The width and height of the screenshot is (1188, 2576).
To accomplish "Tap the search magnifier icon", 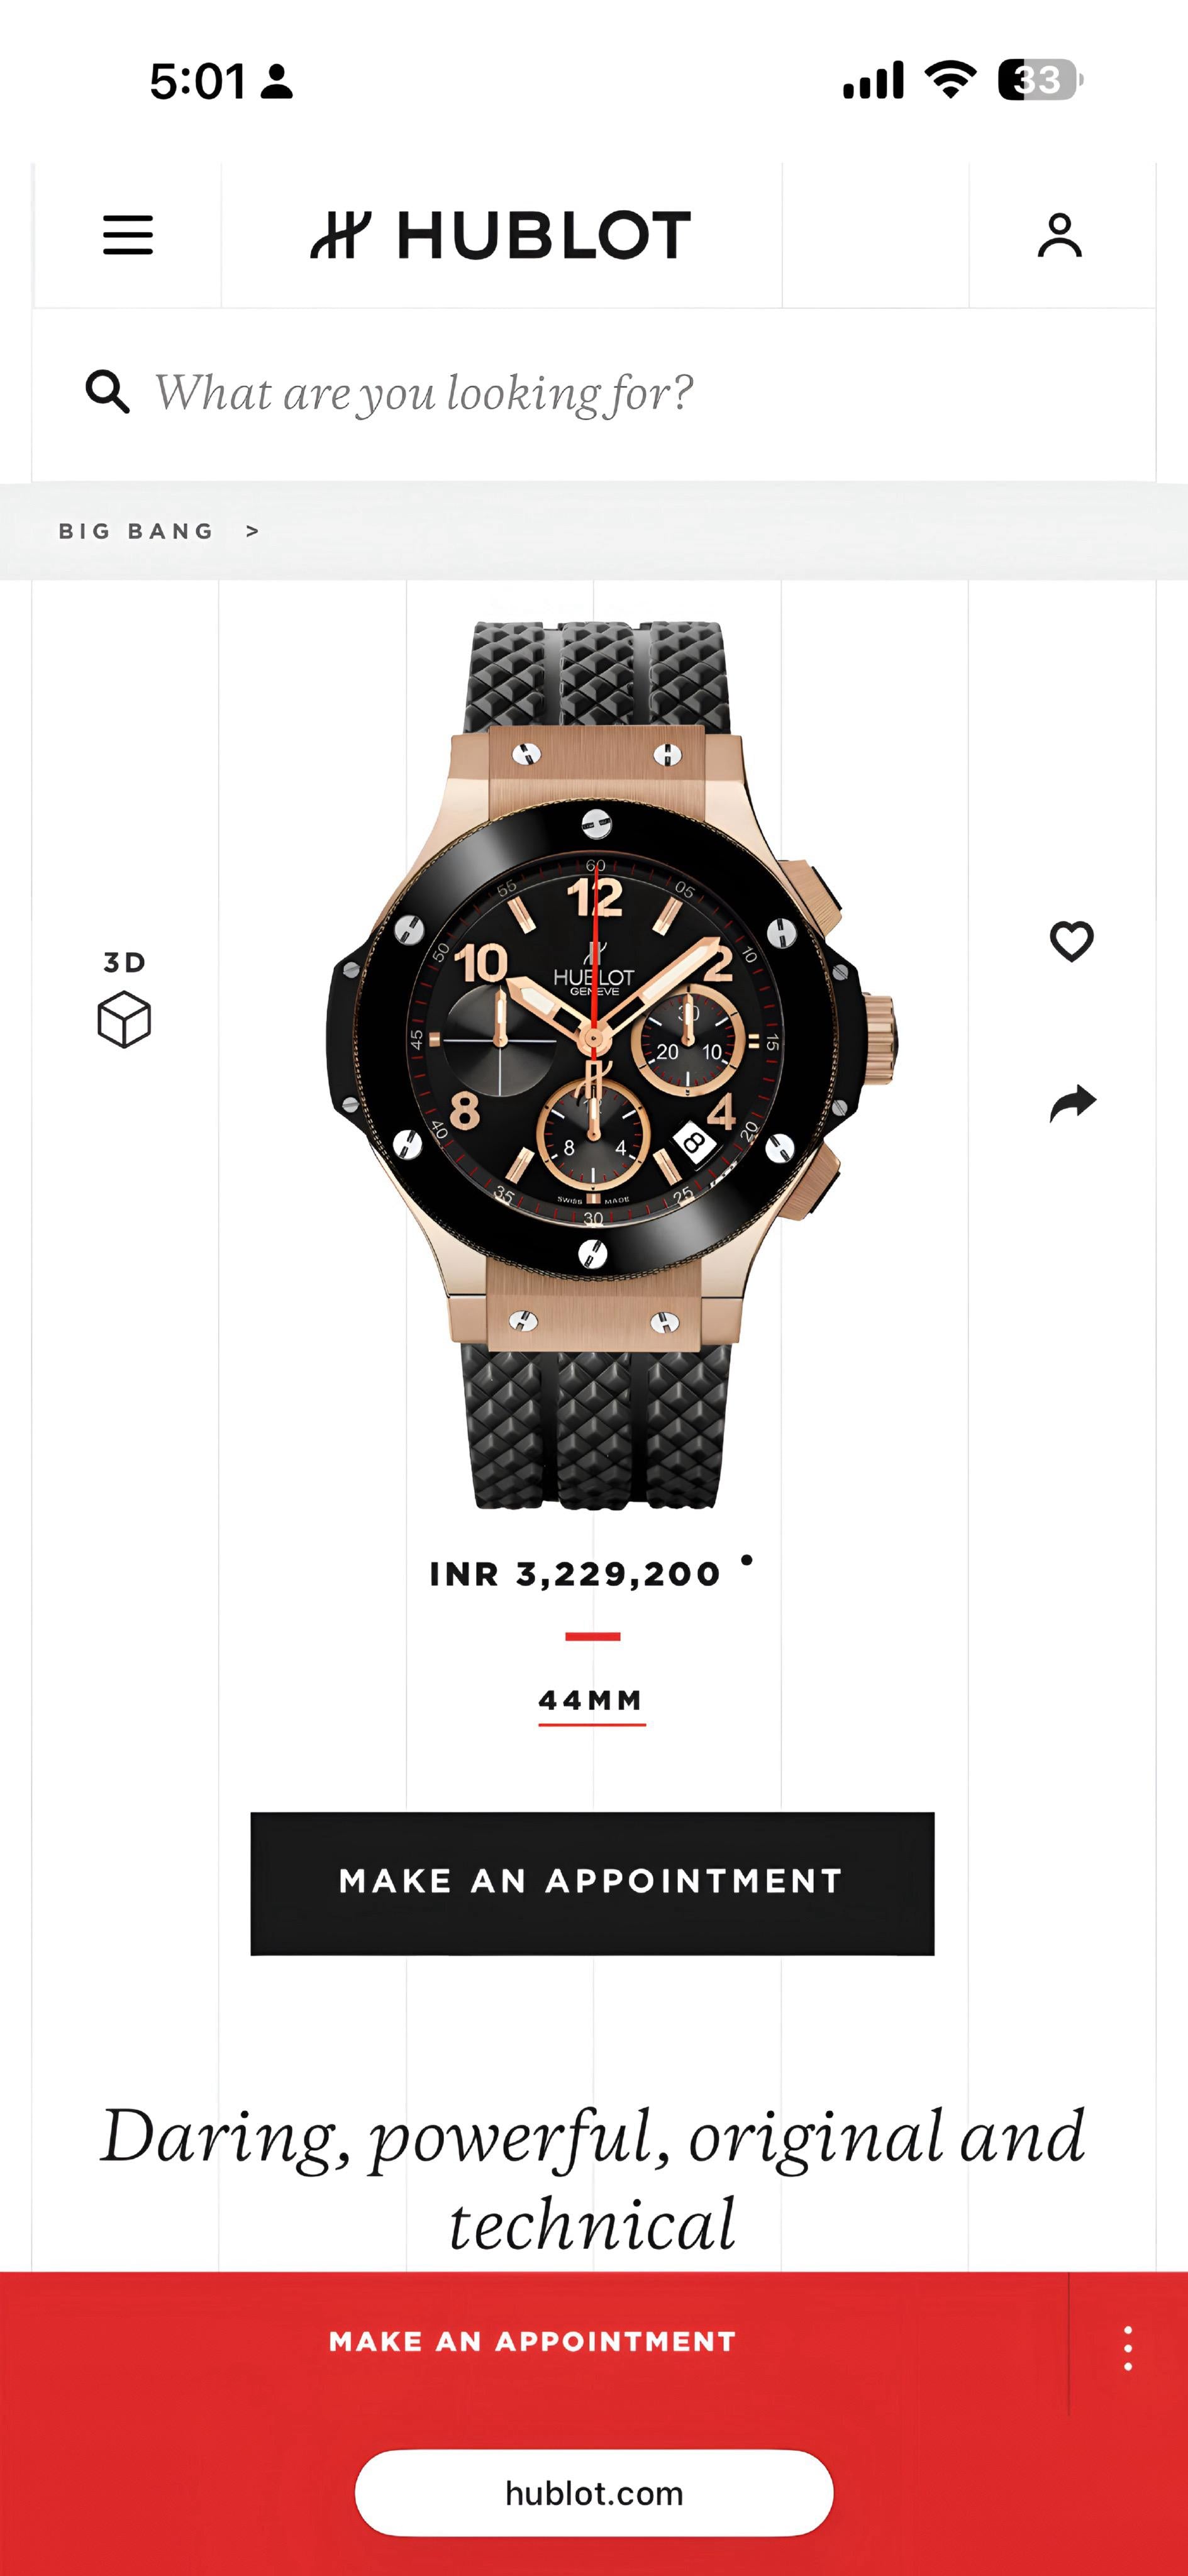I will (x=107, y=391).
